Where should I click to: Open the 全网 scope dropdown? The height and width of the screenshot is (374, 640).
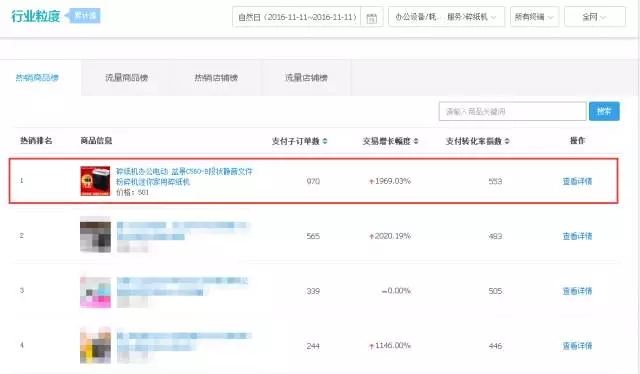(x=595, y=17)
